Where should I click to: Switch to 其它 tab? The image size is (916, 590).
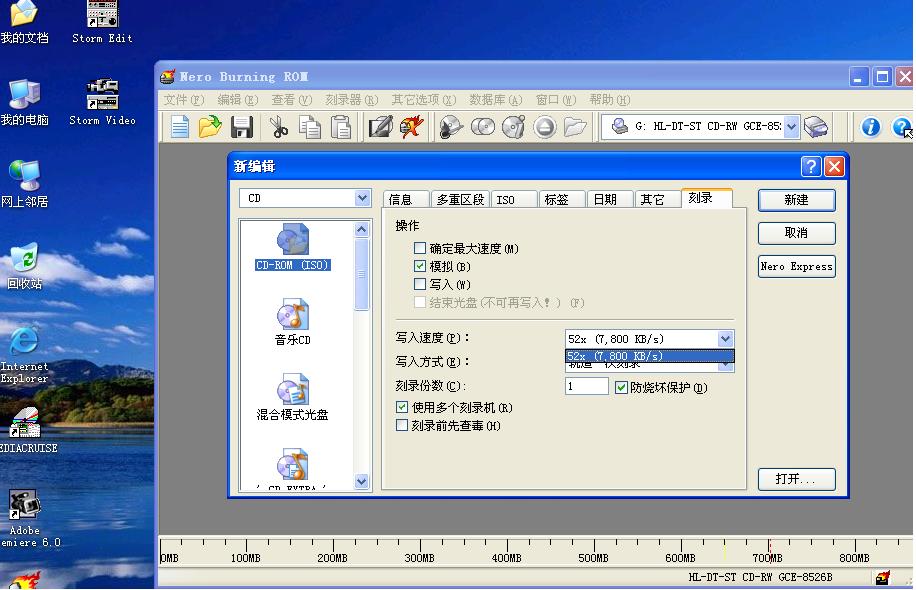coord(658,200)
